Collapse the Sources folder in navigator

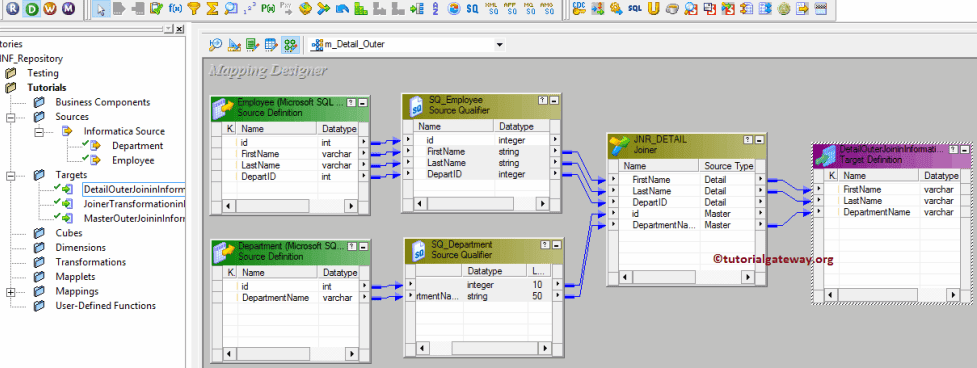tap(11, 116)
